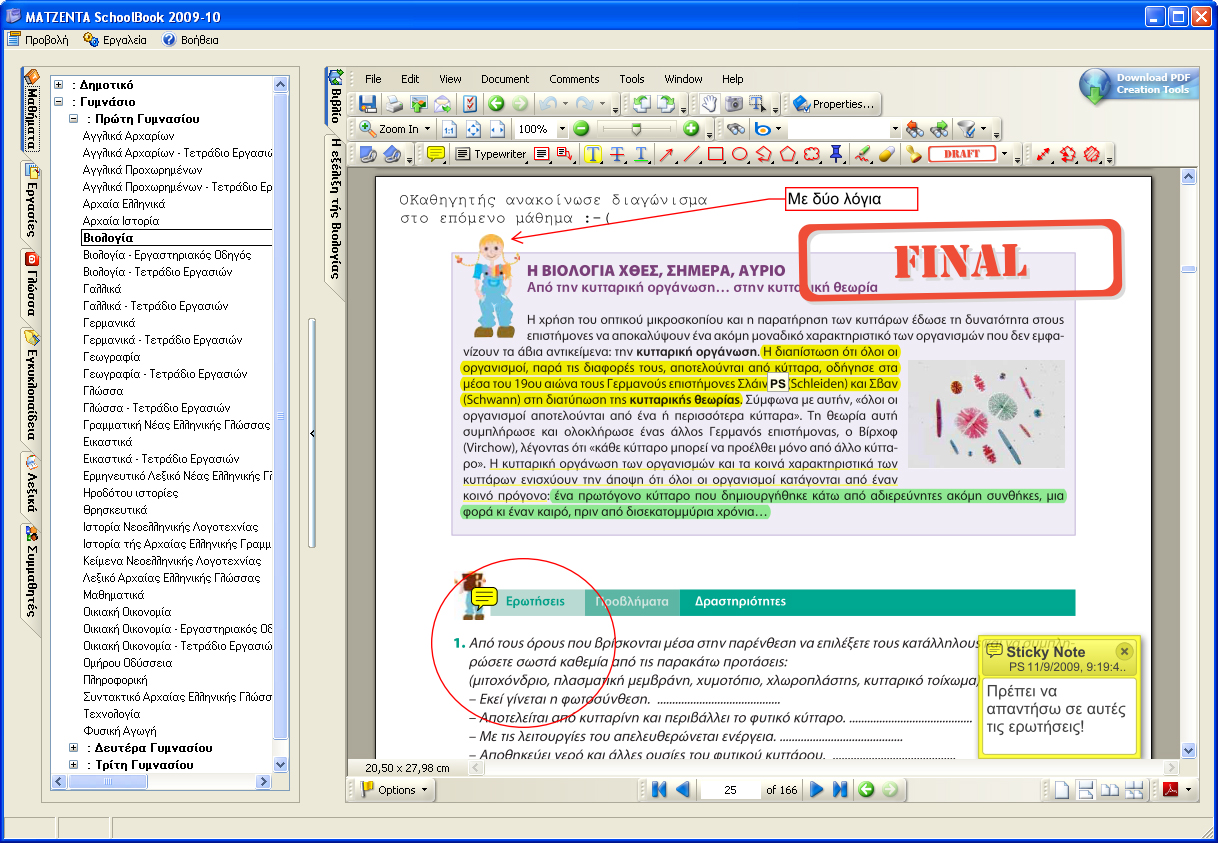Expand the Δημοτικό tree node
The image size is (1218, 843).
coord(59,85)
